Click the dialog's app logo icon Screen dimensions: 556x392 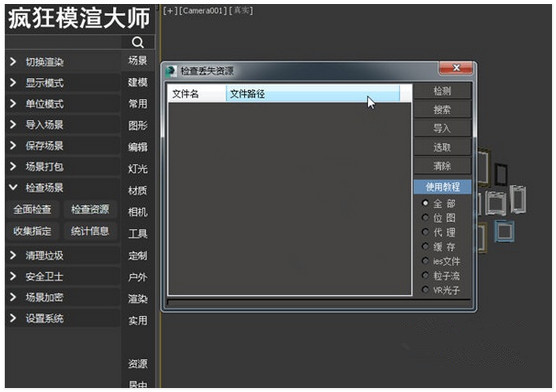click(171, 71)
